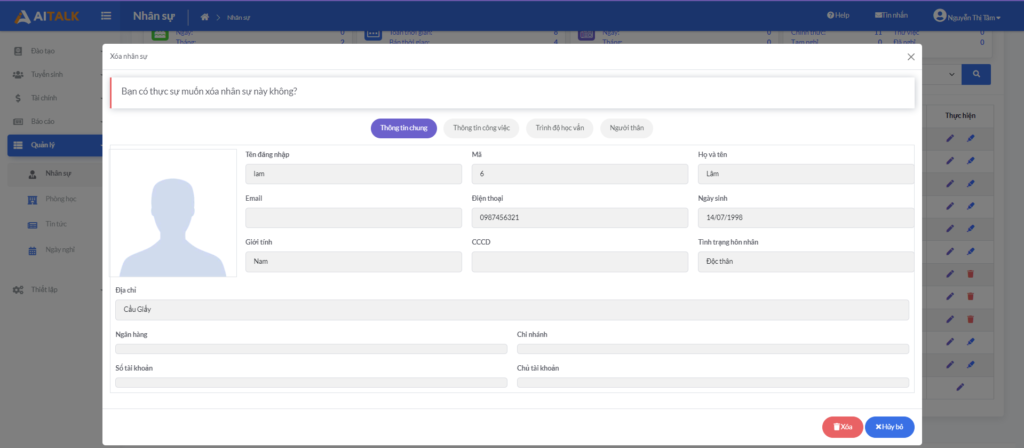Open Tin nhắn messages in header

pyautogui.click(x=891, y=16)
